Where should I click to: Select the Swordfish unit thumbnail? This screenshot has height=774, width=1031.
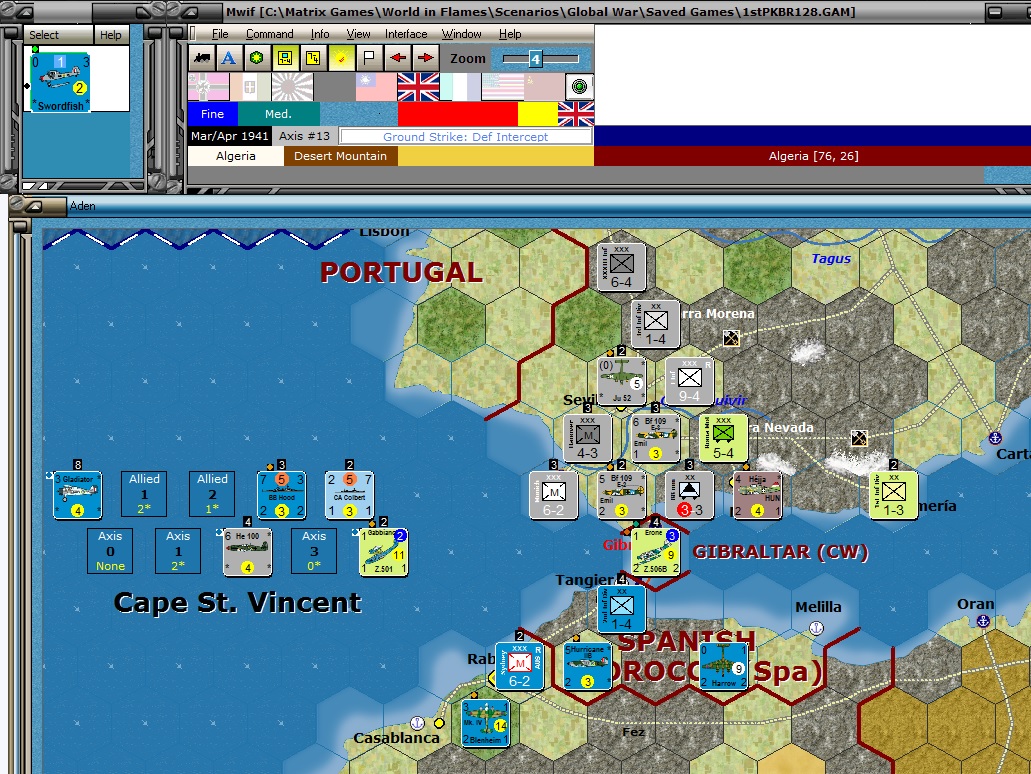(60, 82)
